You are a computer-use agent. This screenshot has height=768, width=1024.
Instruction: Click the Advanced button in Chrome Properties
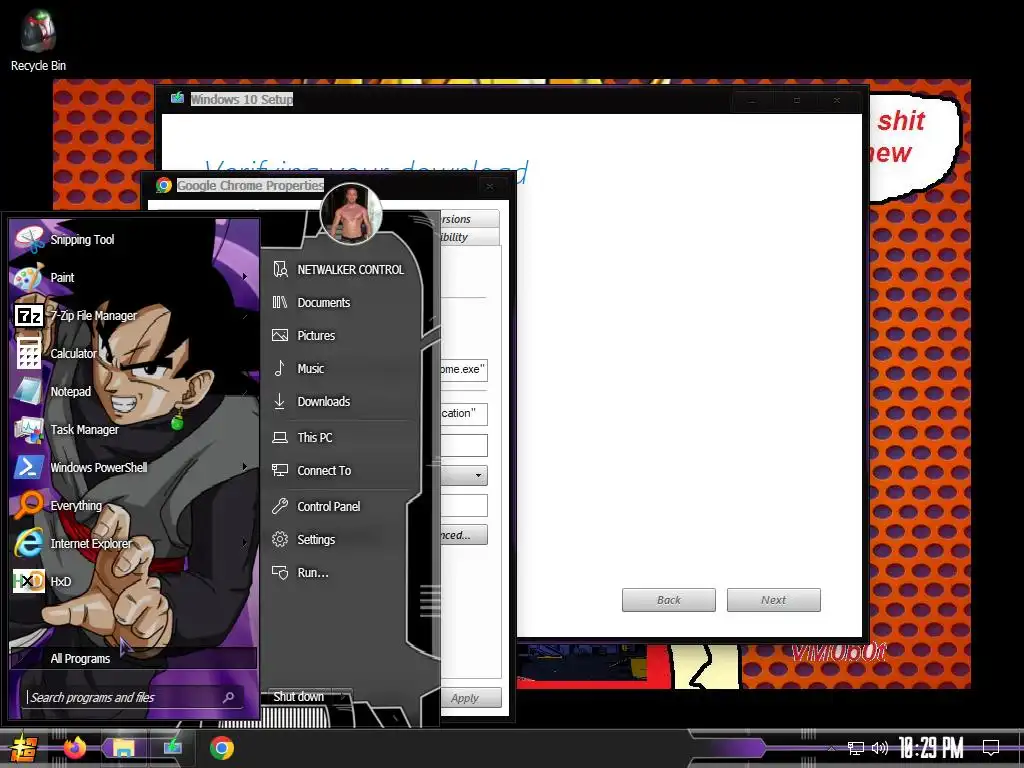[x=463, y=535]
